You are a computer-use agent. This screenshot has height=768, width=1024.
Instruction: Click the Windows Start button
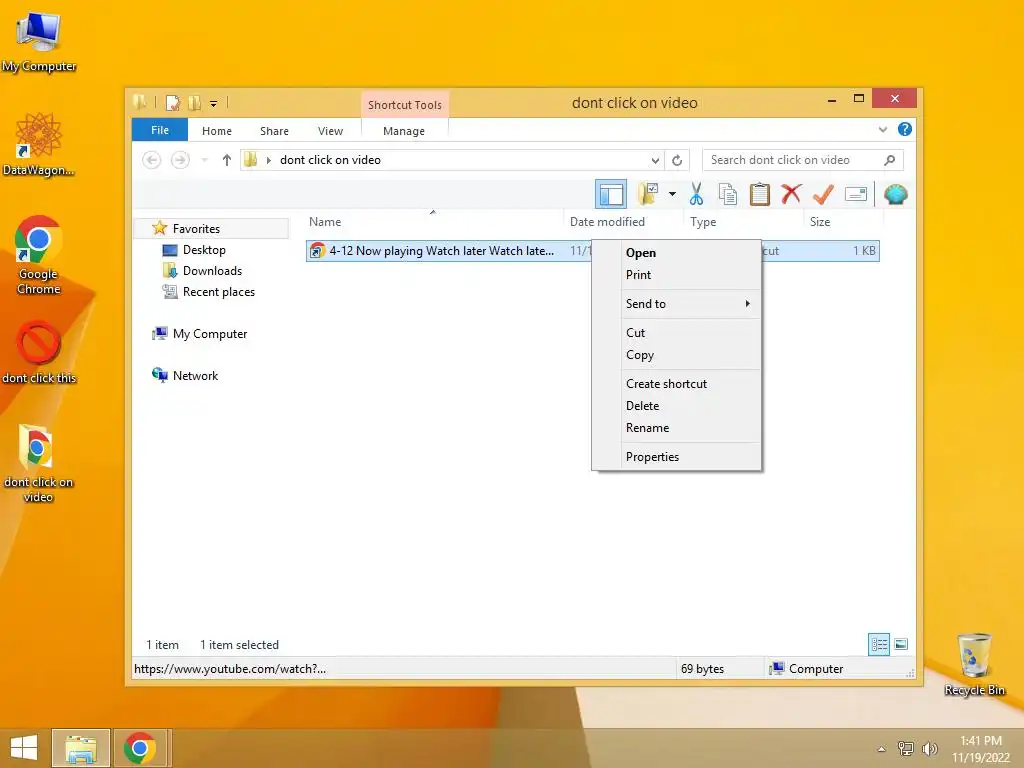pos(24,748)
